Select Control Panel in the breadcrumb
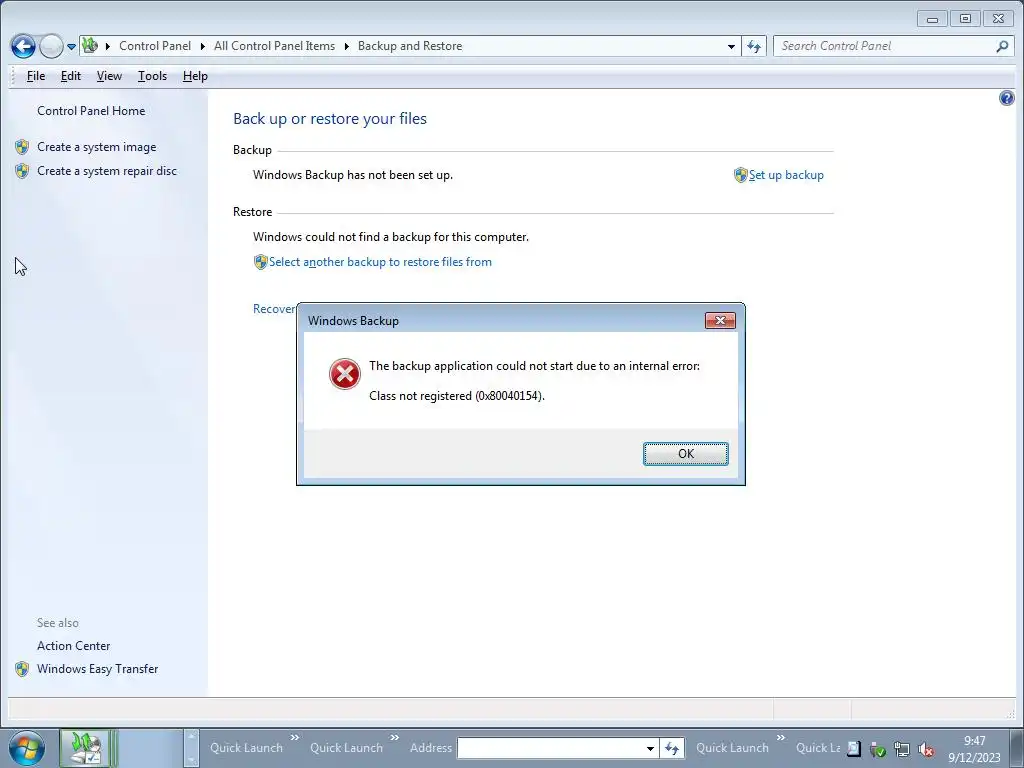The image size is (1024, 768). (155, 46)
